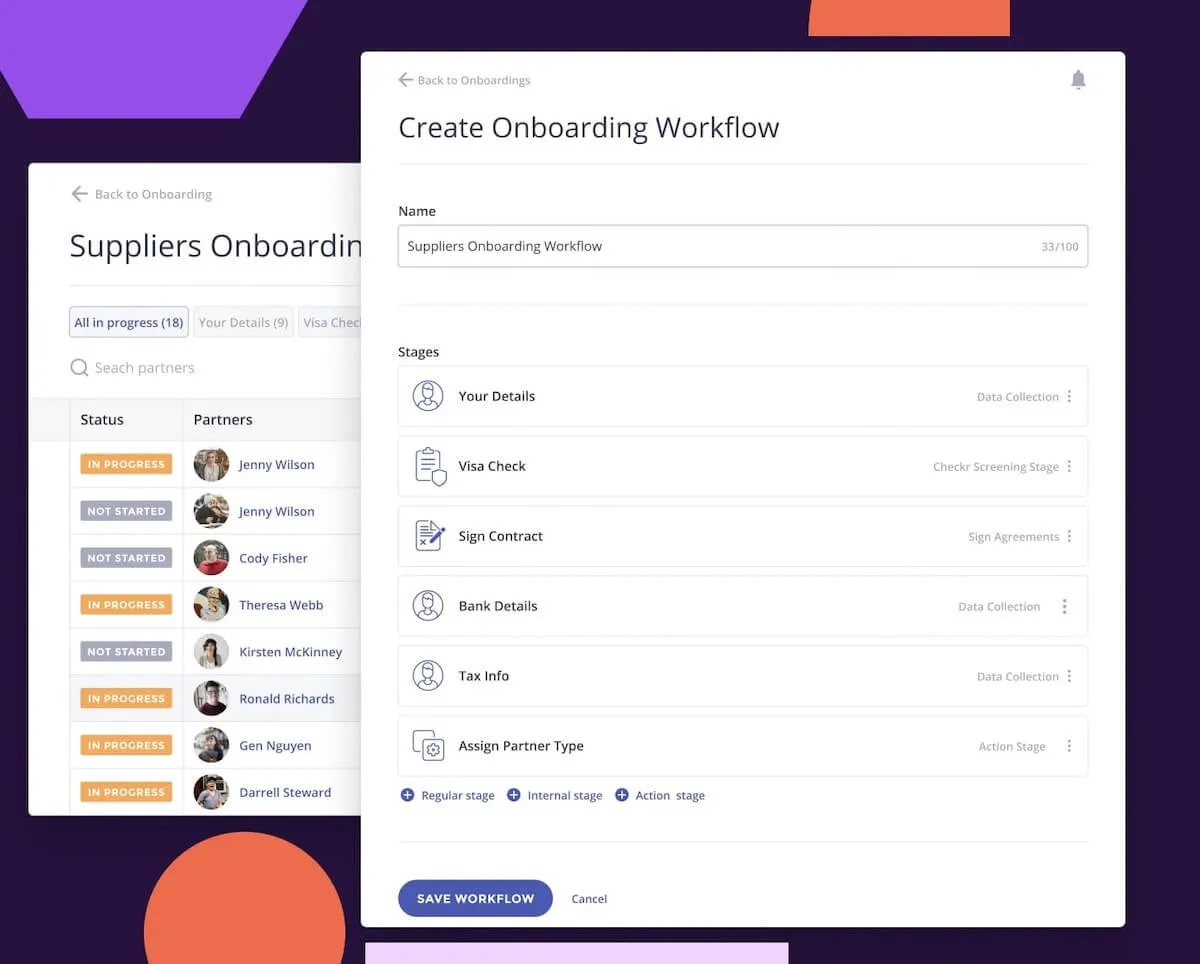1200x964 pixels.
Task: Add a Regular stage
Action: (x=447, y=796)
